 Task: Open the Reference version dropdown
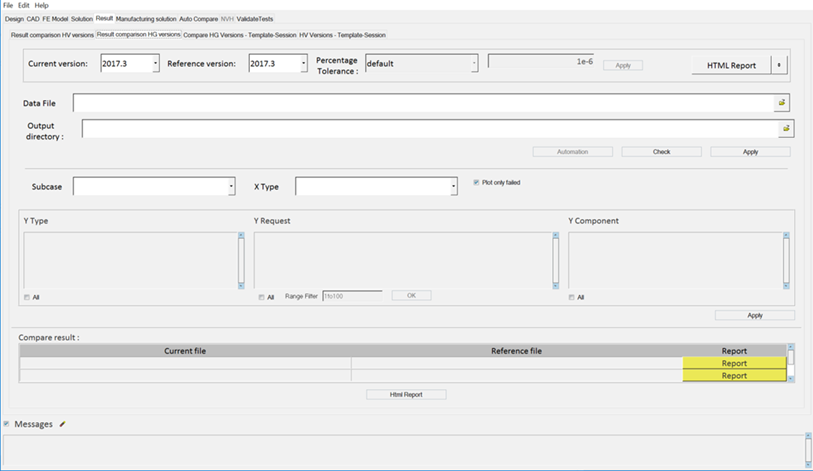[303, 64]
